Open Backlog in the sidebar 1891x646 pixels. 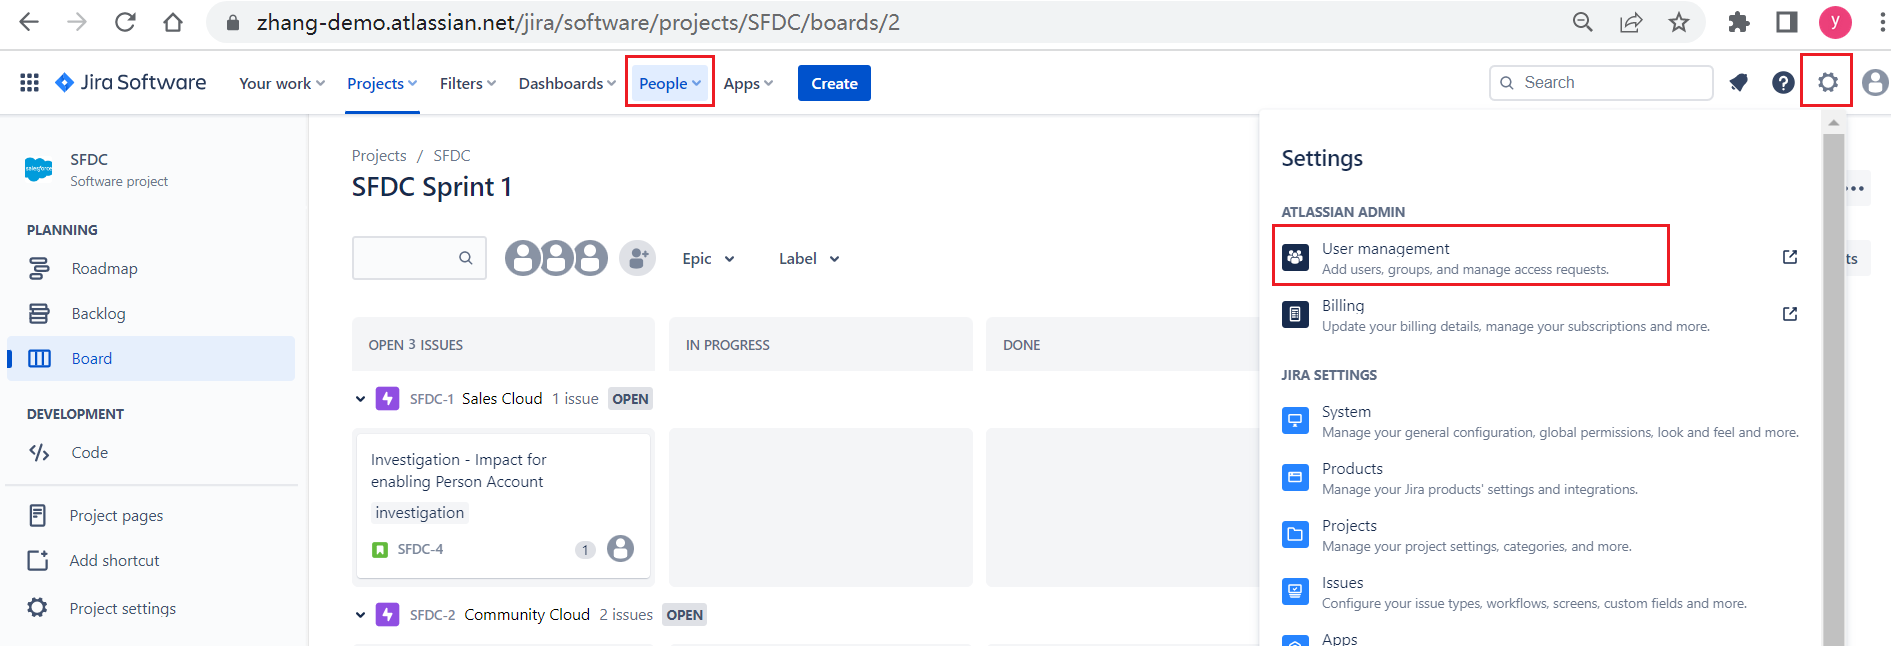point(151,313)
